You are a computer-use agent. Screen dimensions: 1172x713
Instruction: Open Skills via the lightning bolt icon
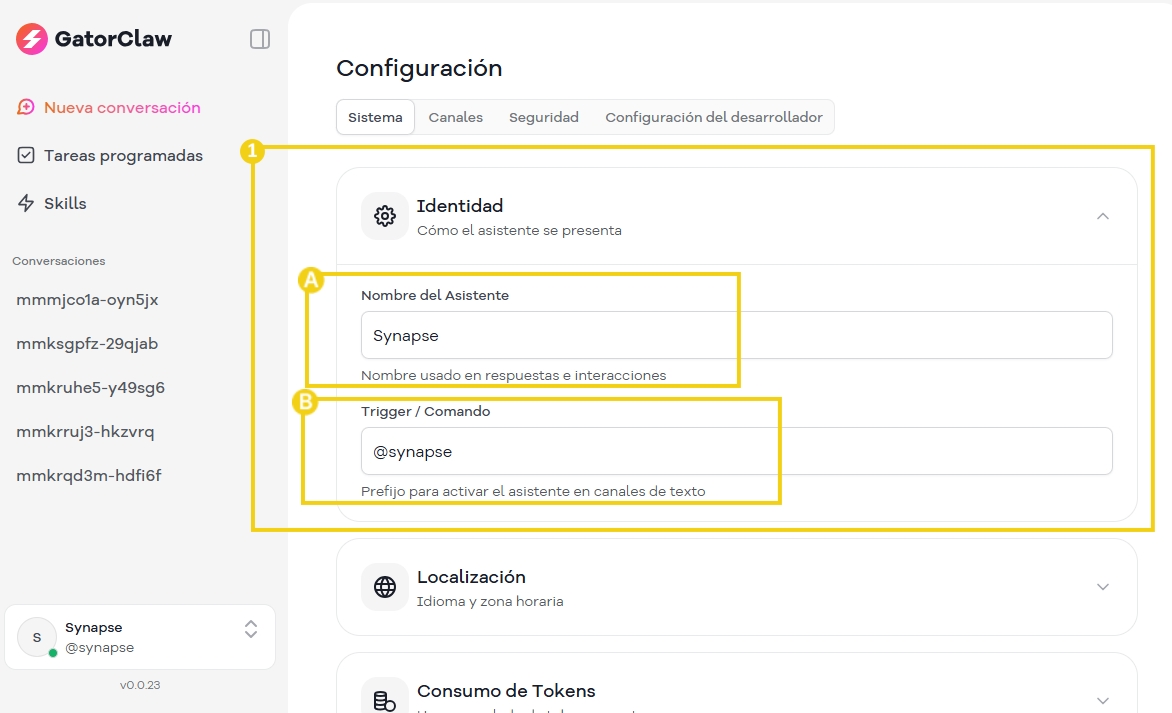[x=25, y=203]
